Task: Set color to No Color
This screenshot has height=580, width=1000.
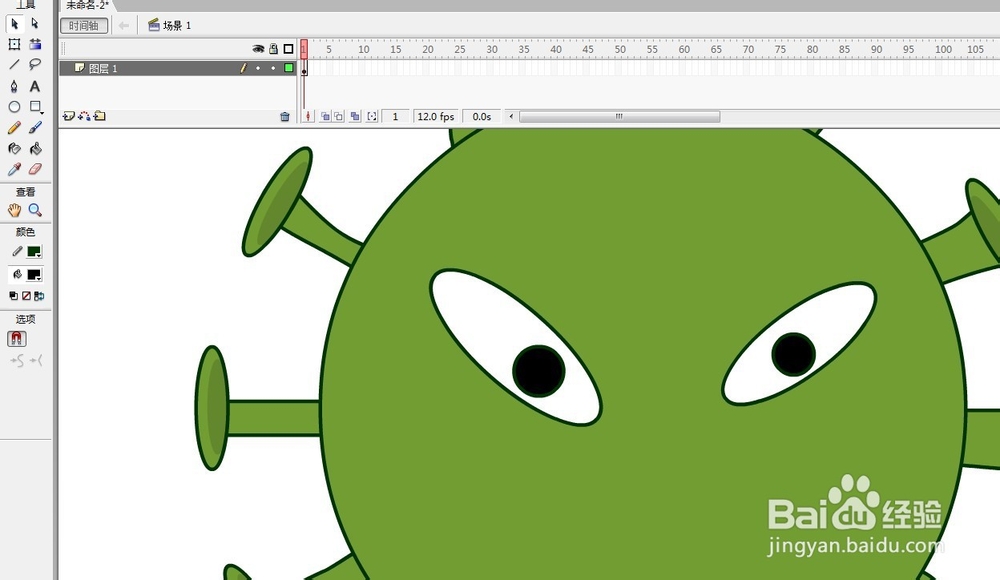Action: click(26, 296)
